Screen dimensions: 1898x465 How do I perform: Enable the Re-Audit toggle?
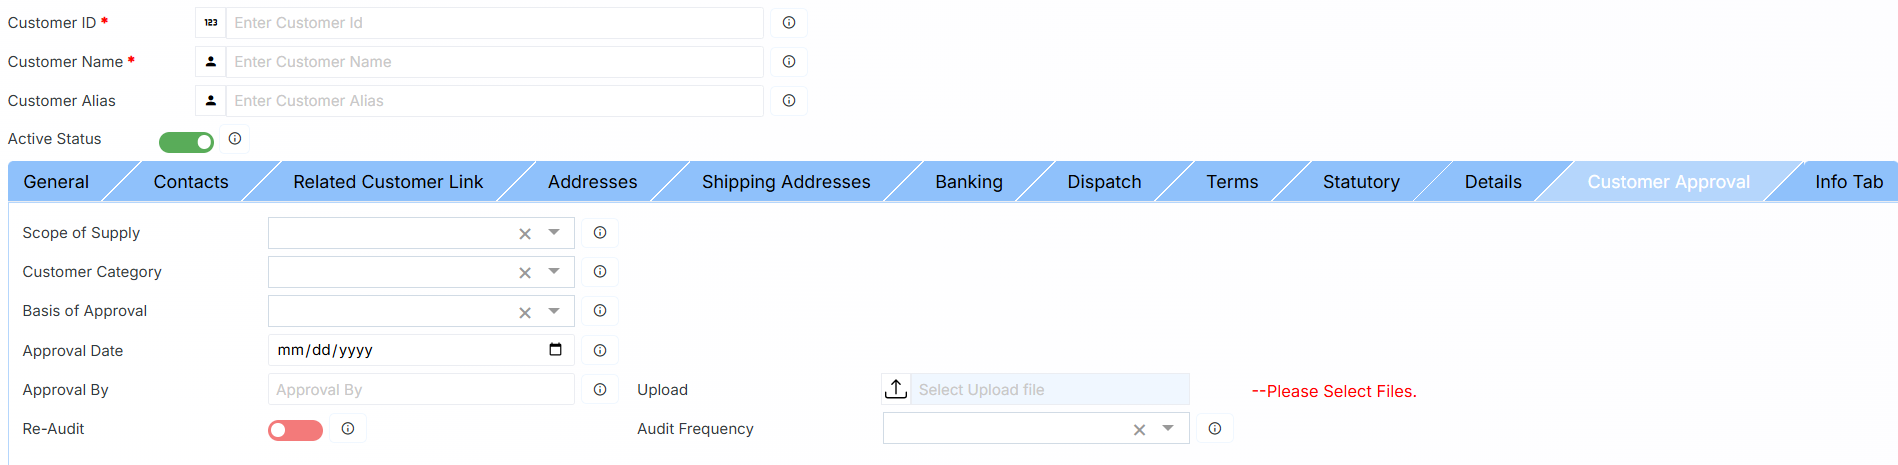[x=295, y=430]
